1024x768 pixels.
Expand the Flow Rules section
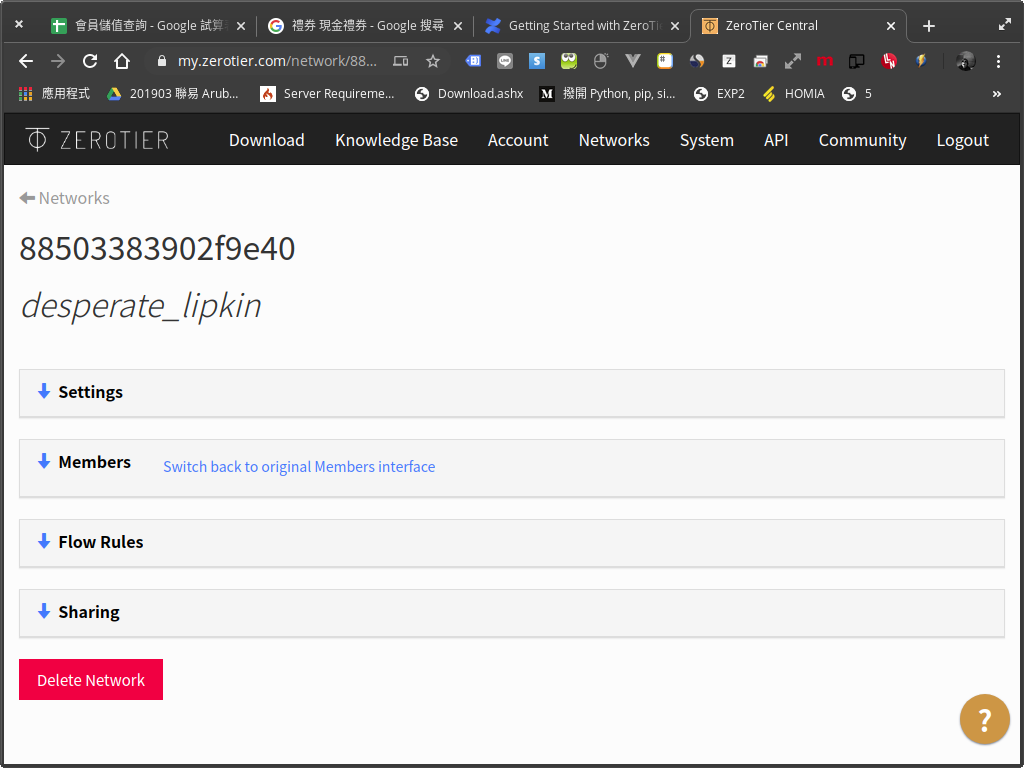coord(512,543)
